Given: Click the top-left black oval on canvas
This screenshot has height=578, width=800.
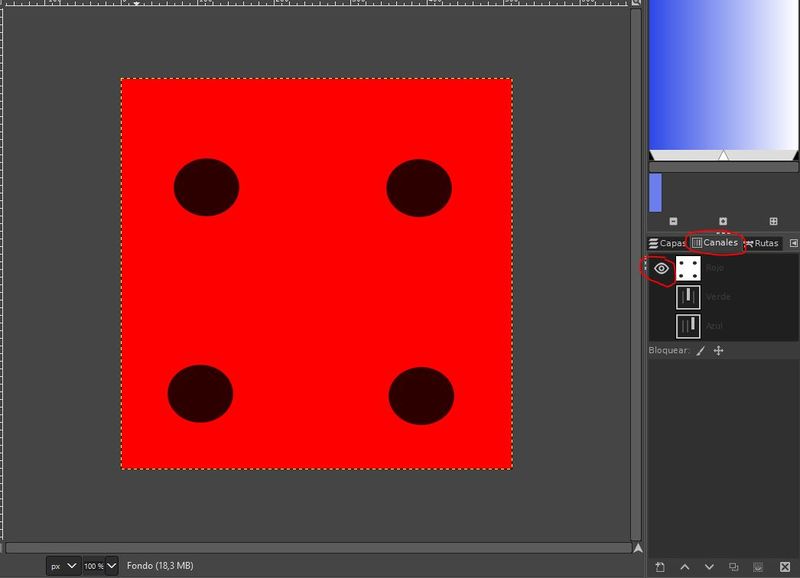Looking at the screenshot, I should coord(206,187).
